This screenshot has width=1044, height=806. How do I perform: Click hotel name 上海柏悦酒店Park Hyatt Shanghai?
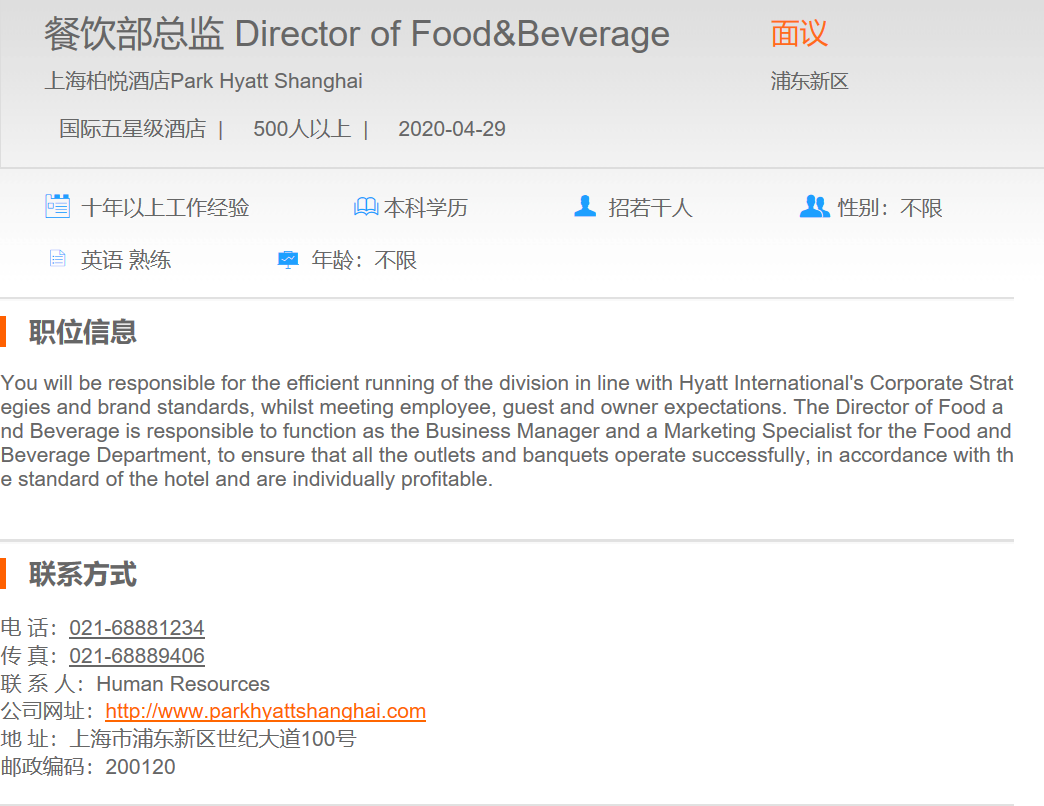203,81
